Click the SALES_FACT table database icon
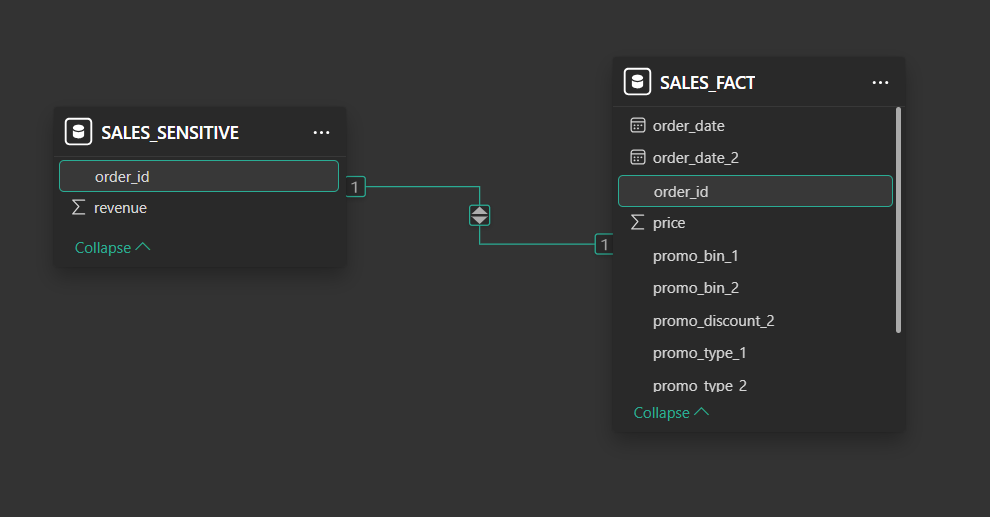 point(637,82)
